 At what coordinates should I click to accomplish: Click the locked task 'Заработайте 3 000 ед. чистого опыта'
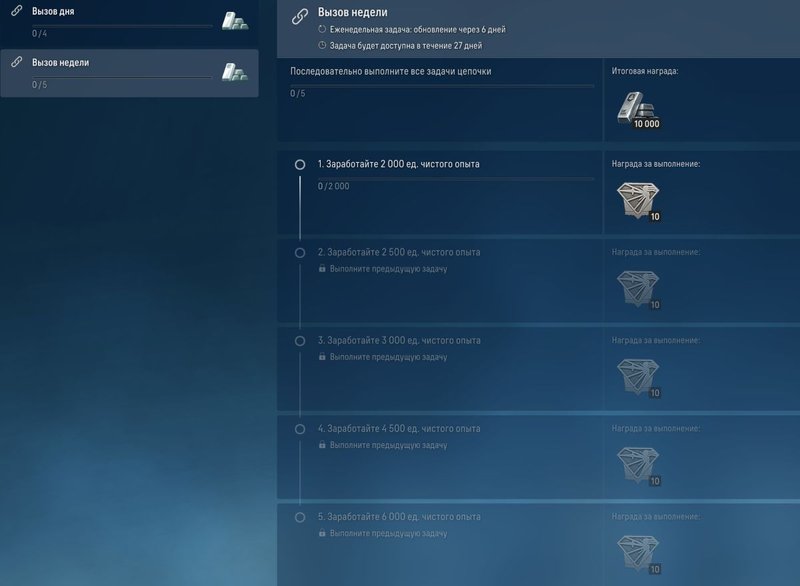tap(399, 341)
